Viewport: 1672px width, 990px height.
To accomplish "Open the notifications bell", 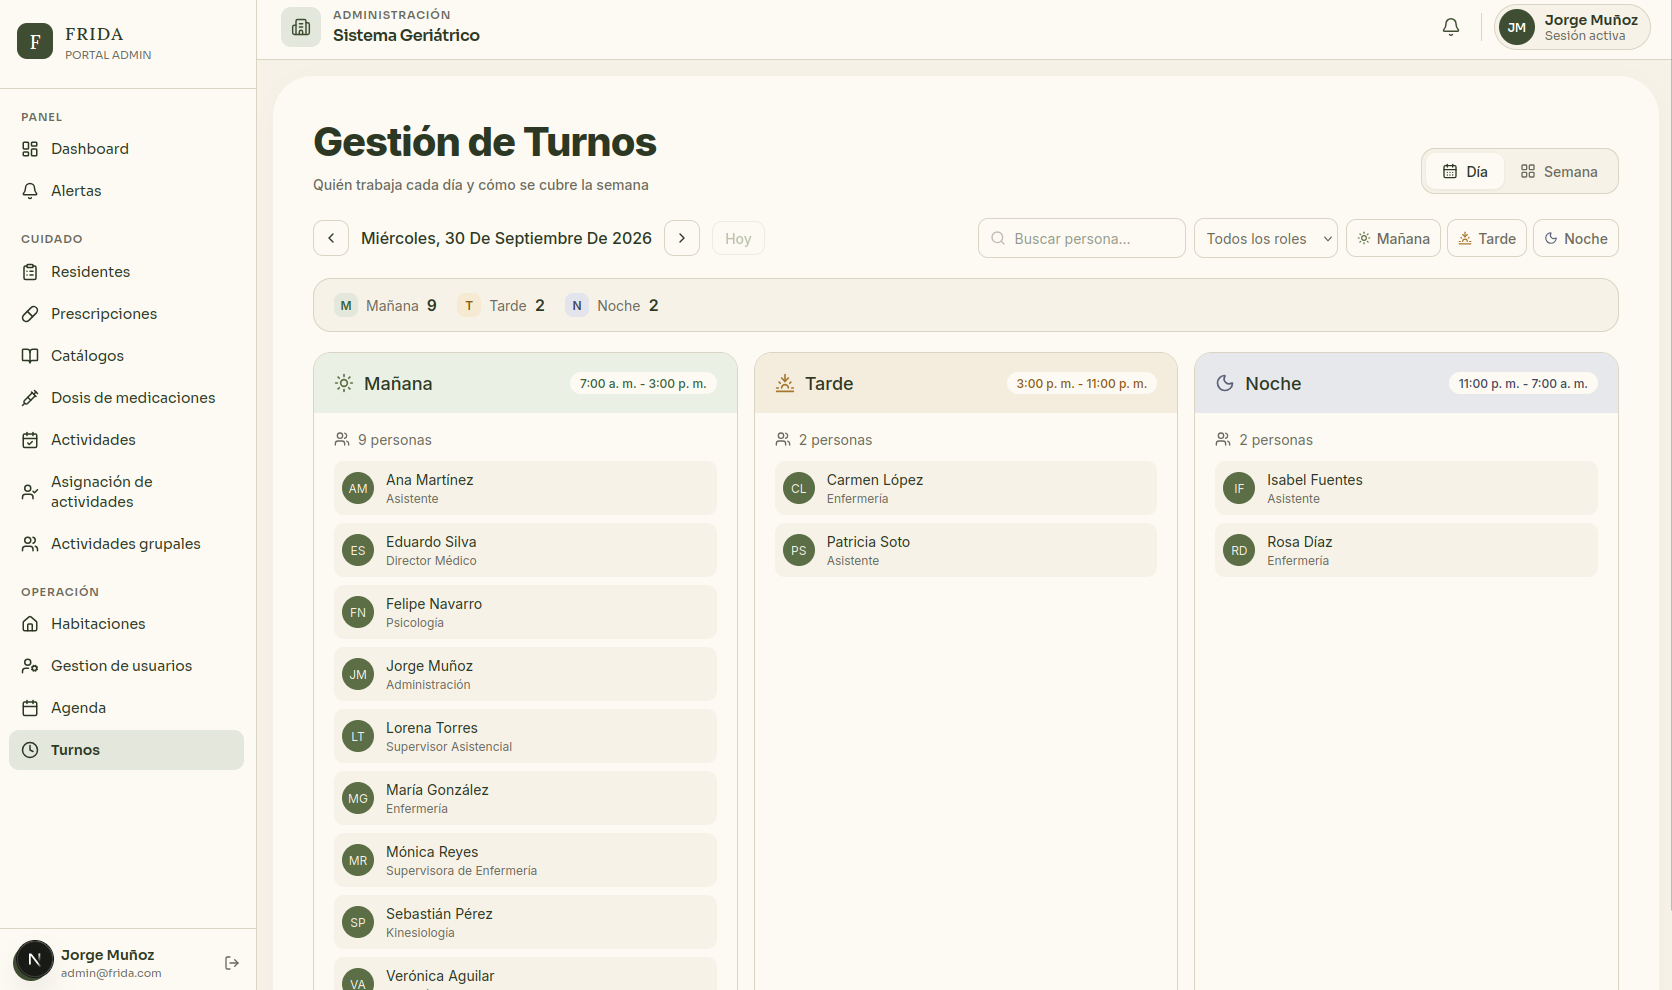I will tap(1450, 27).
